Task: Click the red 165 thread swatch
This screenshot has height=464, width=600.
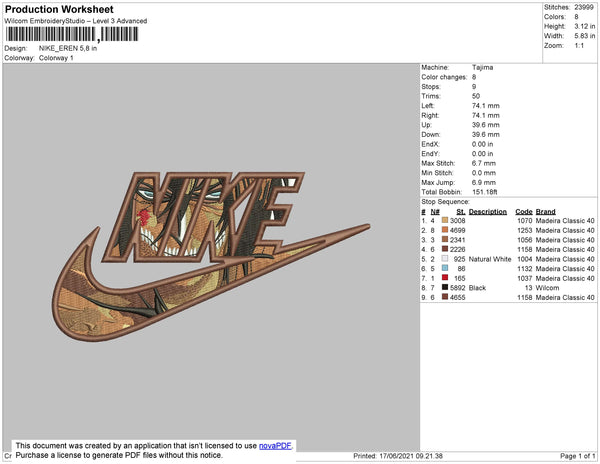Action: pyautogui.click(x=445, y=278)
